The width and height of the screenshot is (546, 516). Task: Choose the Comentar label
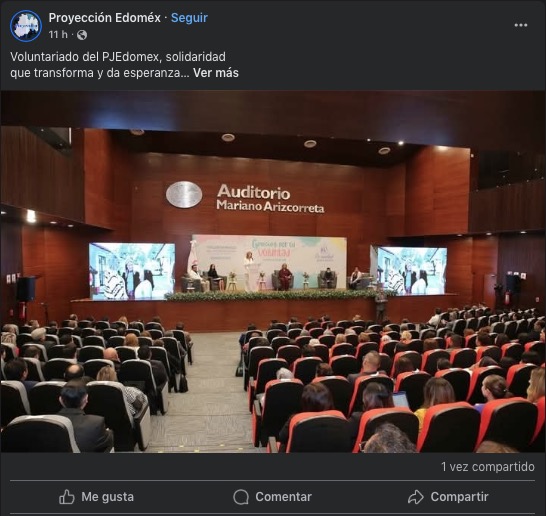pyautogui.click(x=283, y=497)
